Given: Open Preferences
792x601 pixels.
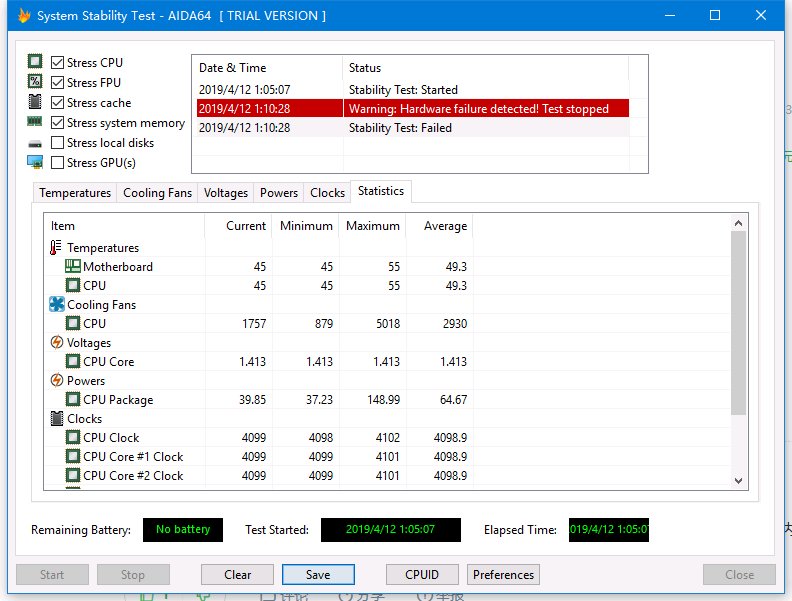Looking at the screenshot, I should [504, 575].
